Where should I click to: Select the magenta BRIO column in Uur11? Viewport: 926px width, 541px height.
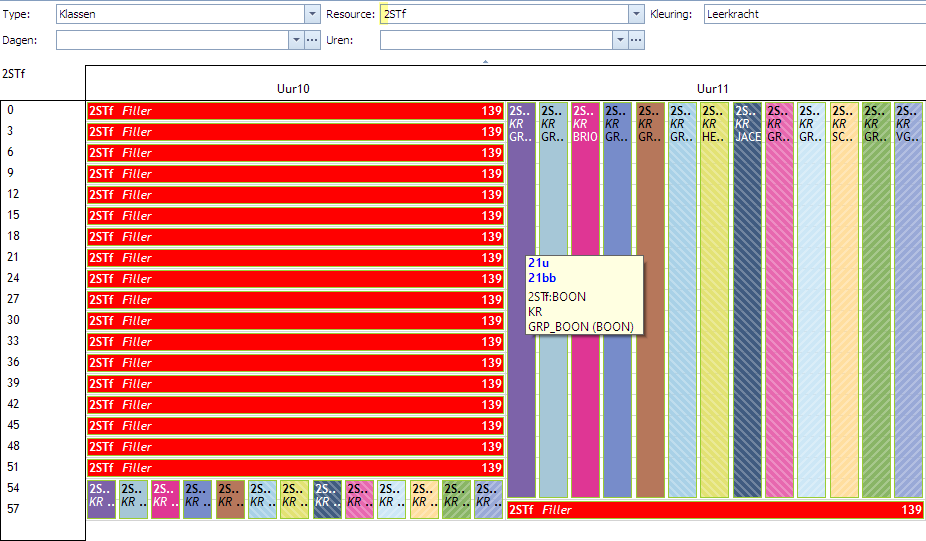[x=585, y=300]
